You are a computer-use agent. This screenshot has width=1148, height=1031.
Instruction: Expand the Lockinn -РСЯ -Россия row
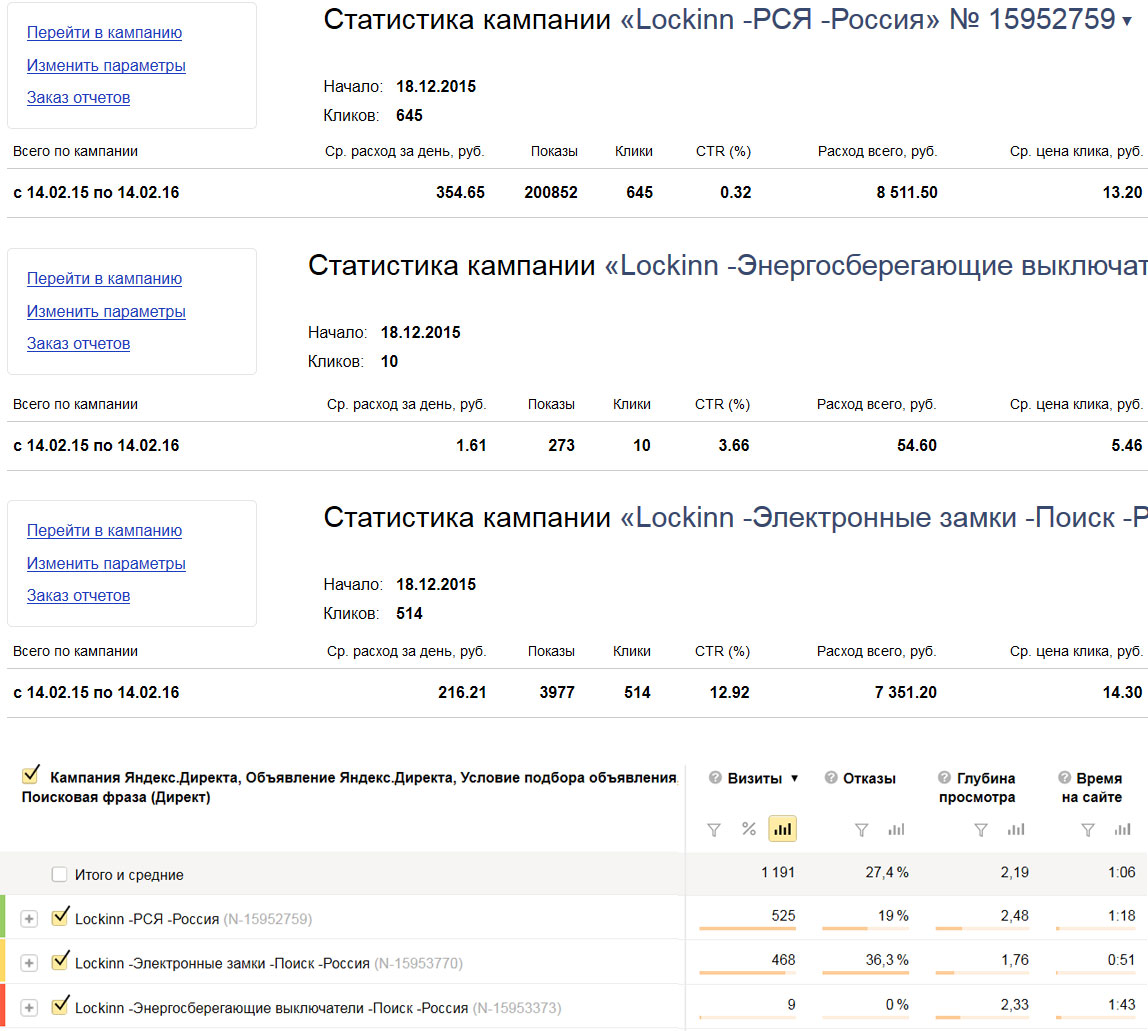coord(29,918)
